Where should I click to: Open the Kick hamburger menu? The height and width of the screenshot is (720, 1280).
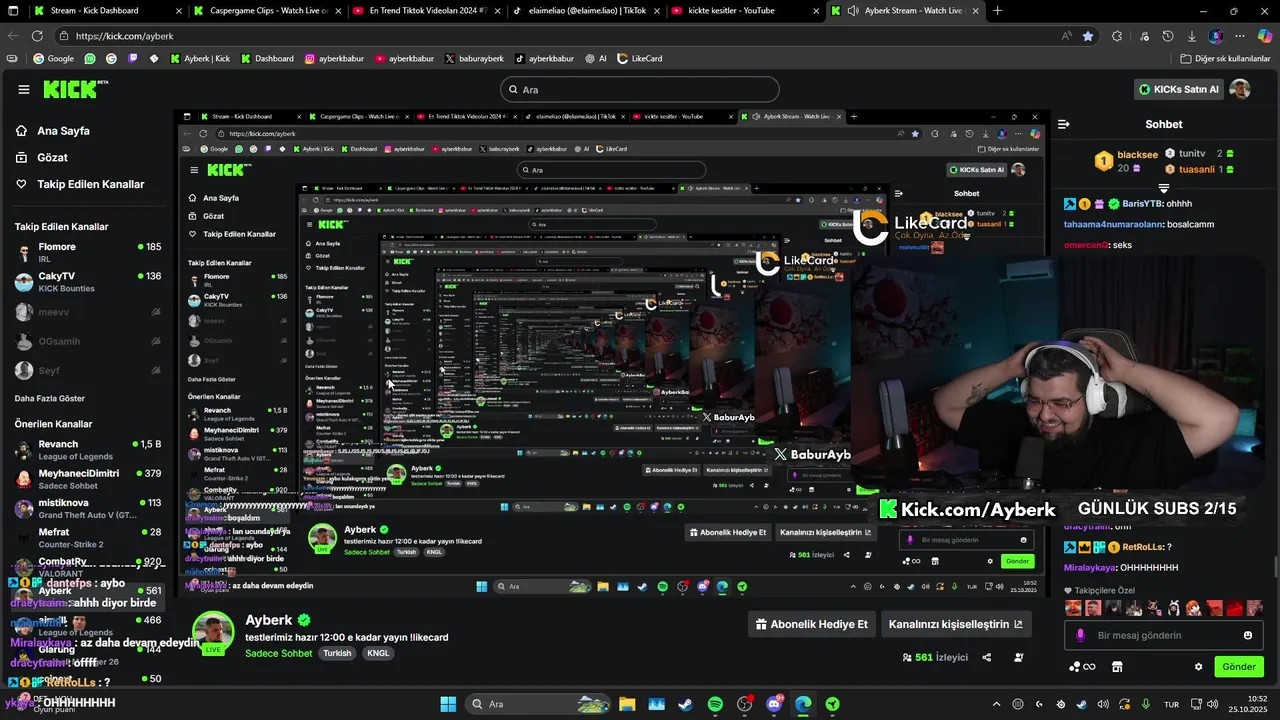(x=24, y=89)
